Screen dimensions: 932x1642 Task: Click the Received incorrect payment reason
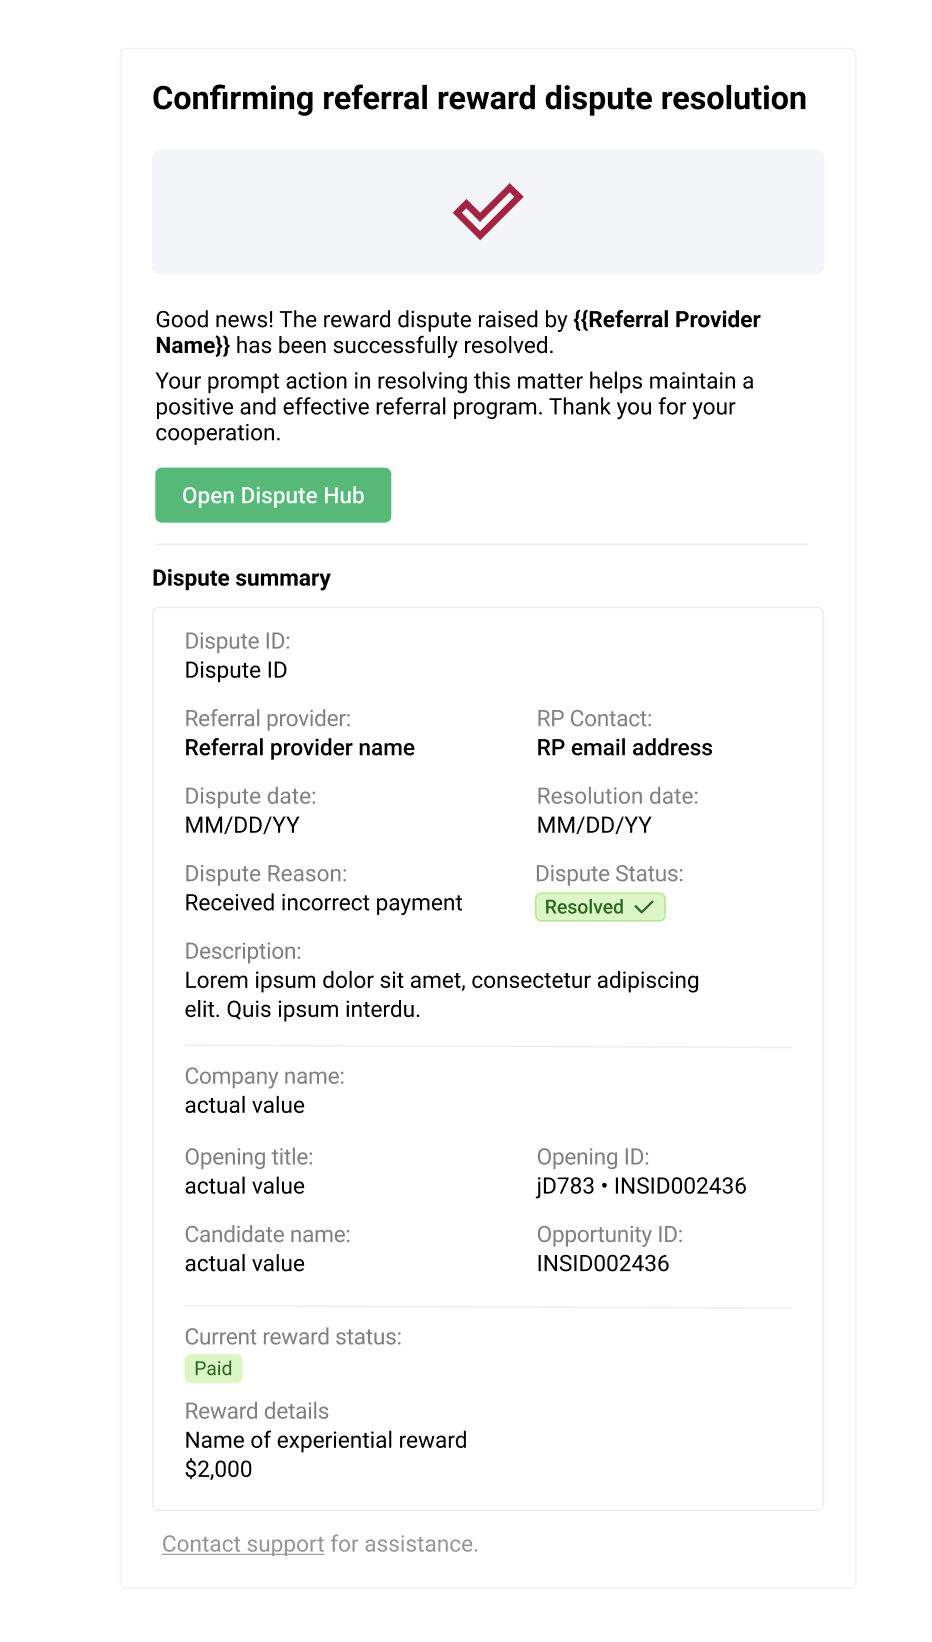click(x=324, y=903)
